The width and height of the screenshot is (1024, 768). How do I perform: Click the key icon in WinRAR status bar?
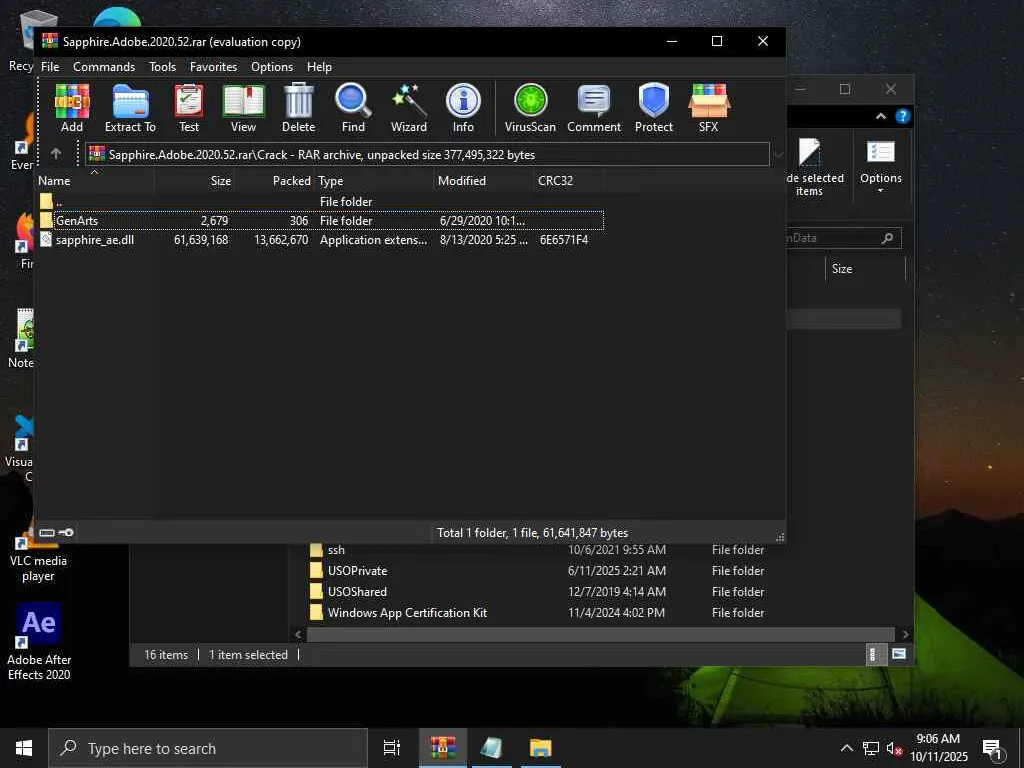coord(66,532)
